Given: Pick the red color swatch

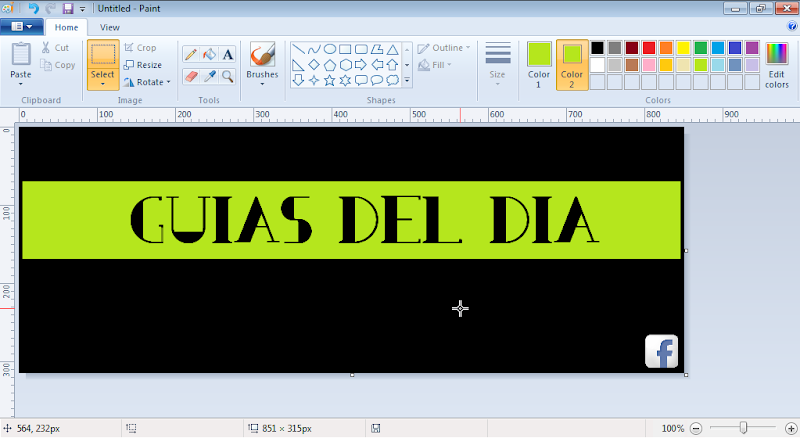Looking at the screenshot, I should click(649, 48).
